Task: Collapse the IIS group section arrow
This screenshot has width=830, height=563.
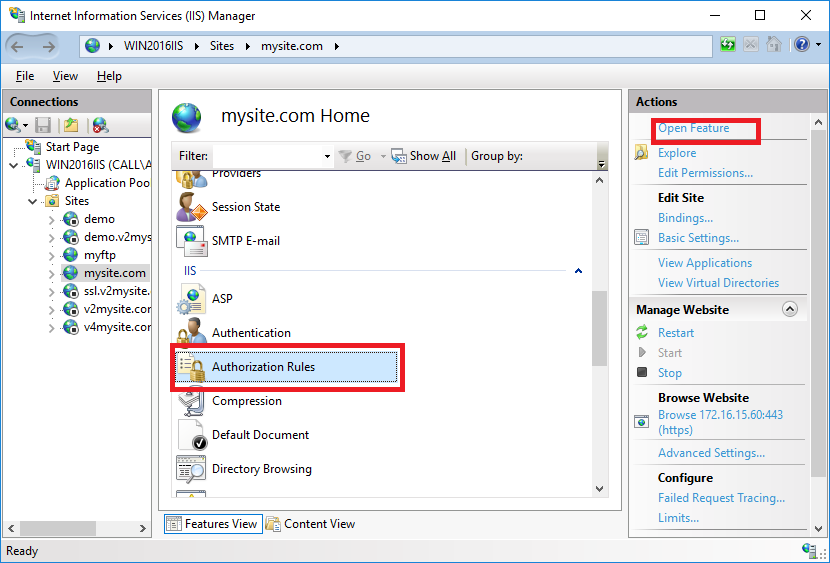Action: [x=579, y=271]
